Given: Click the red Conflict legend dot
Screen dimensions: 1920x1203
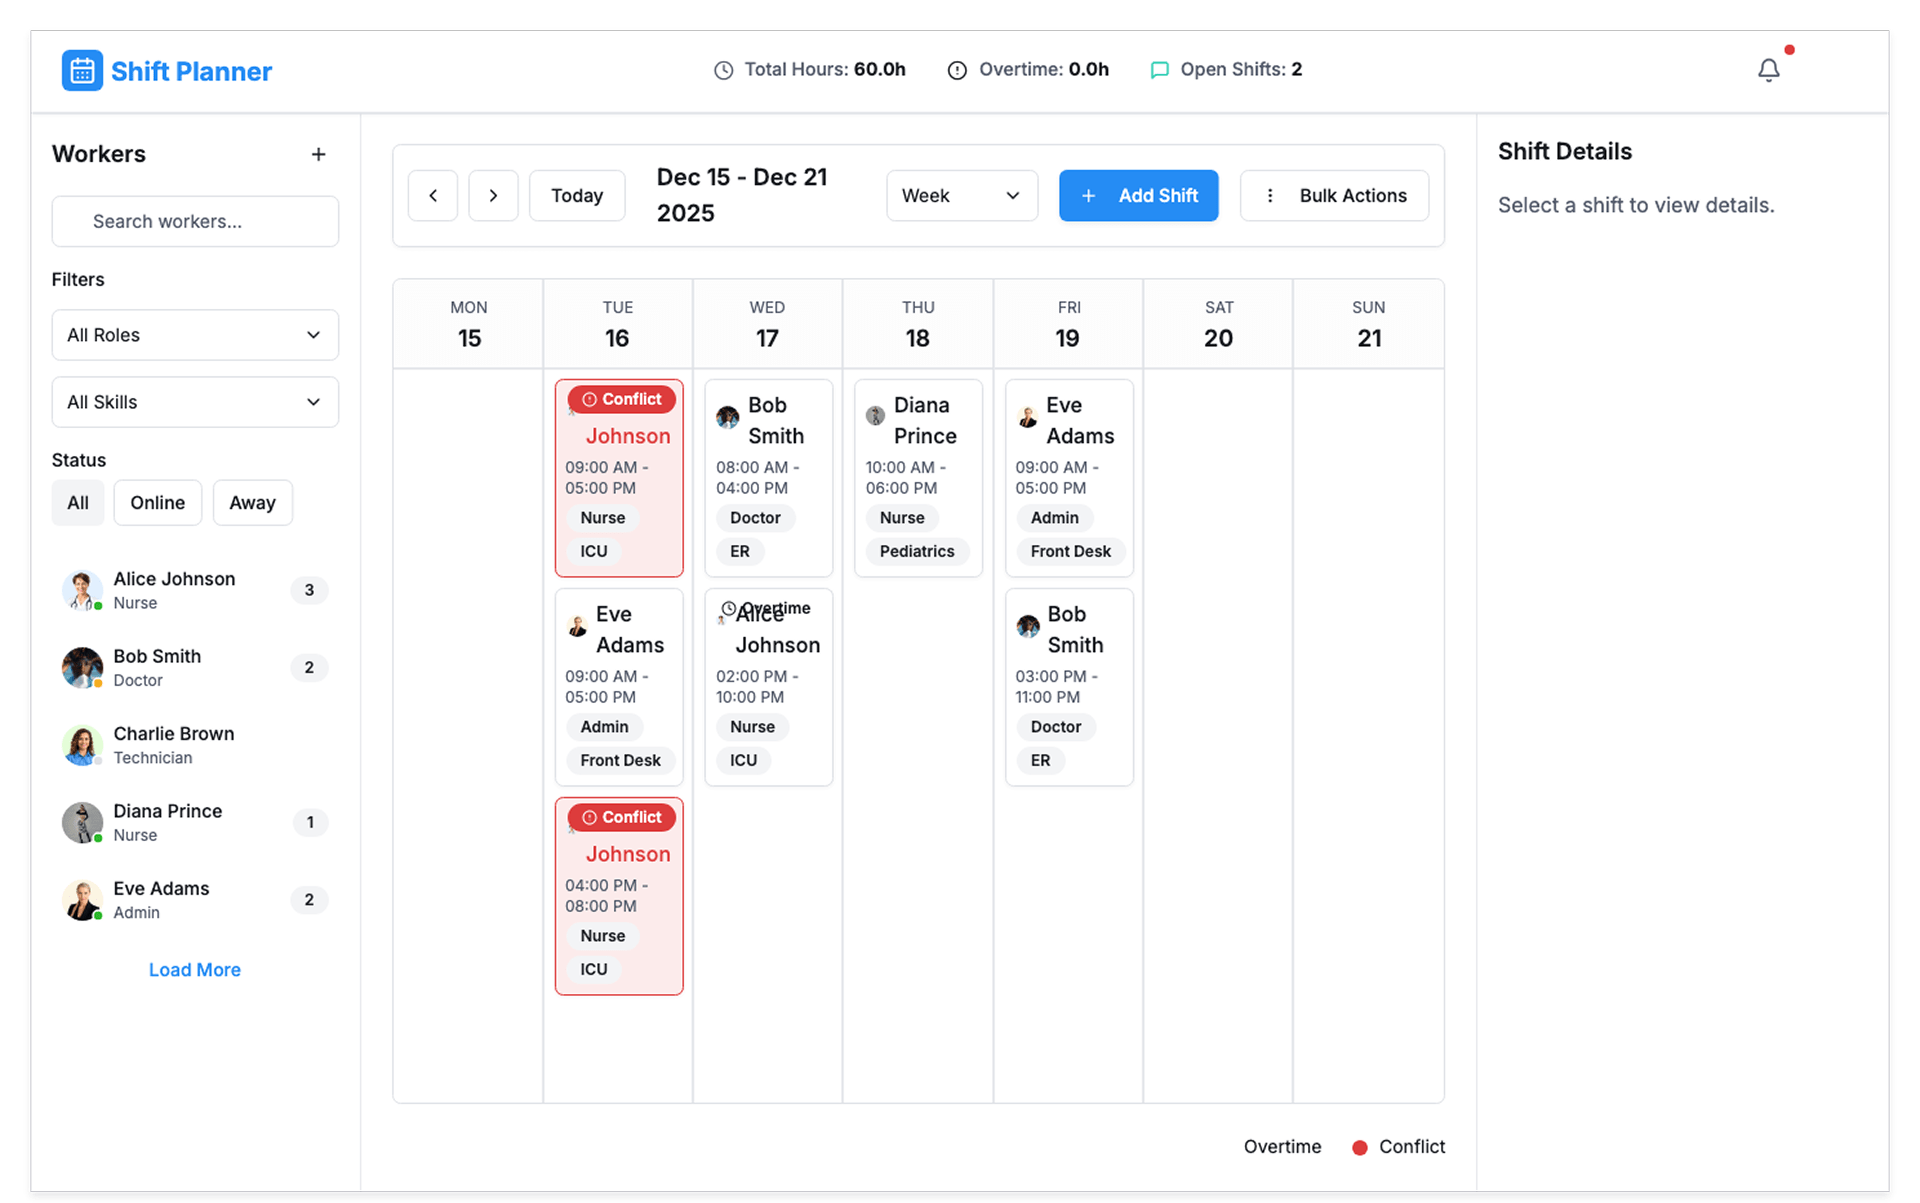Looking at the screenshot, I should tap(1359, 1147).
